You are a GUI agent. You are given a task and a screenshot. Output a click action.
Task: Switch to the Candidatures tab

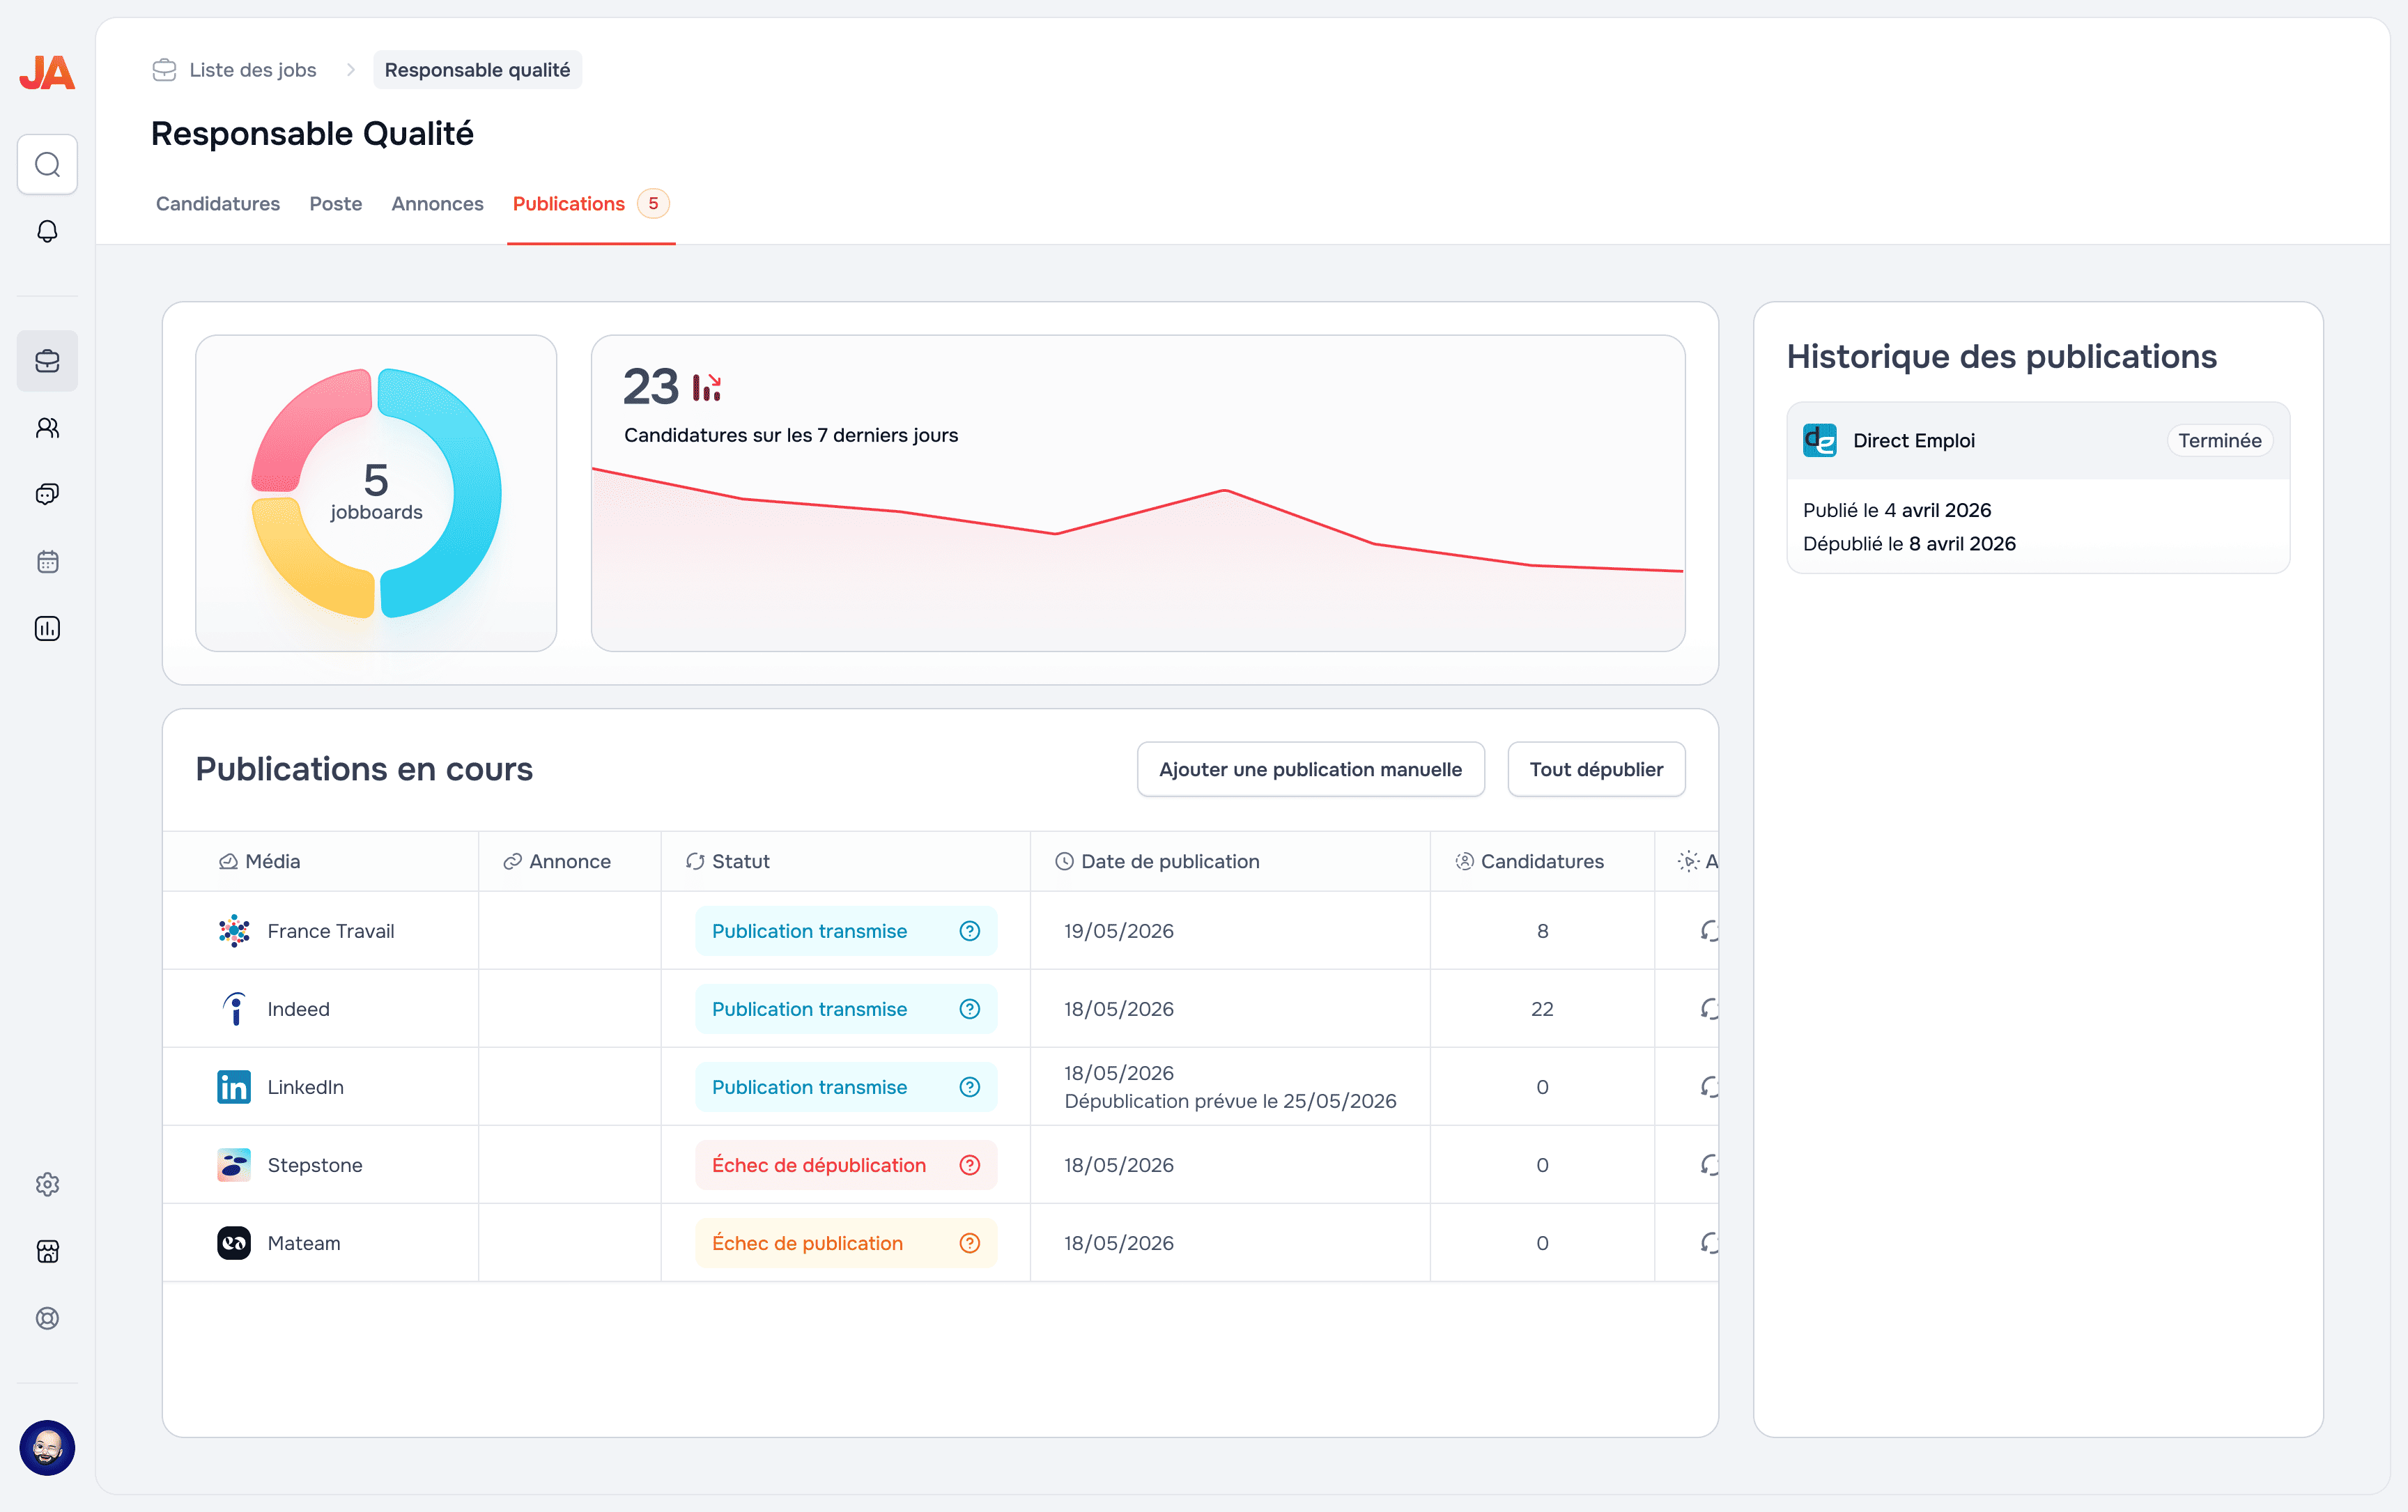218,204
